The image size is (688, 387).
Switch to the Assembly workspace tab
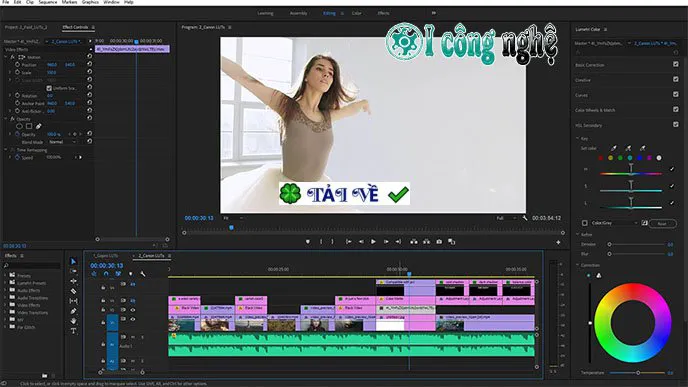[298, 13]
